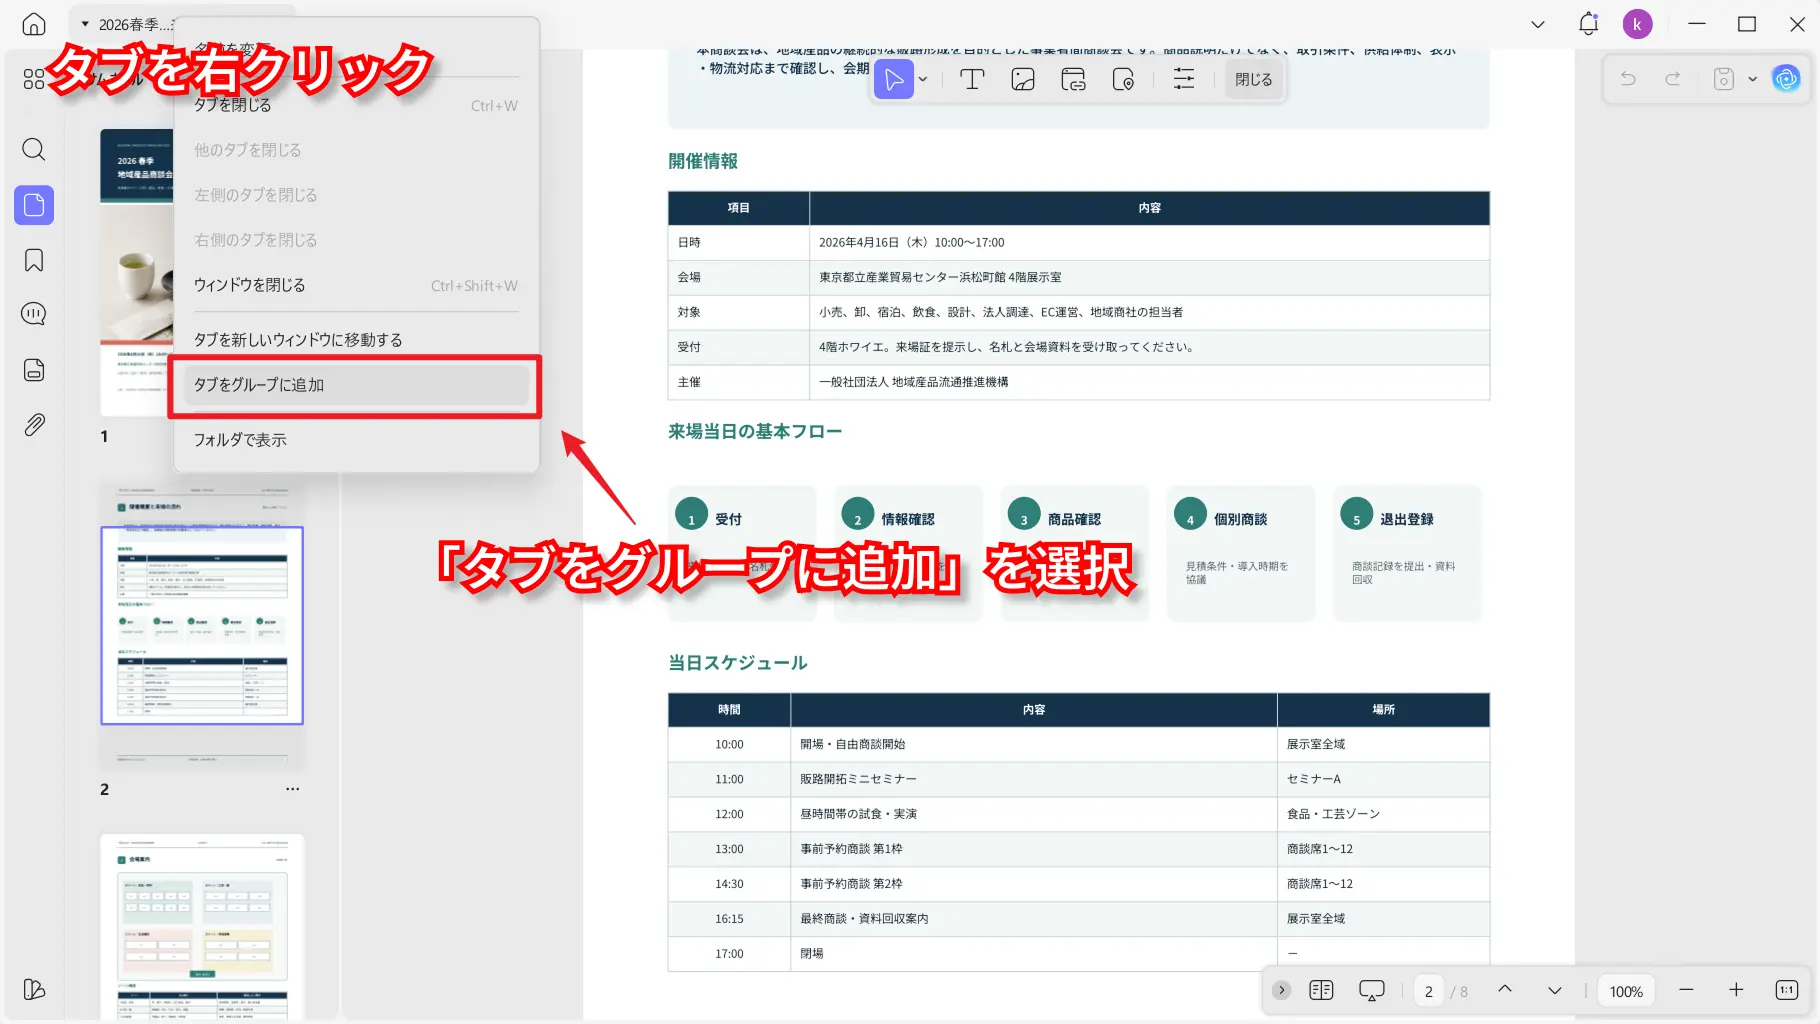Click the current page number field '2'
This screenshot has height=1024, width=1820.
[x=1429, y=991]
